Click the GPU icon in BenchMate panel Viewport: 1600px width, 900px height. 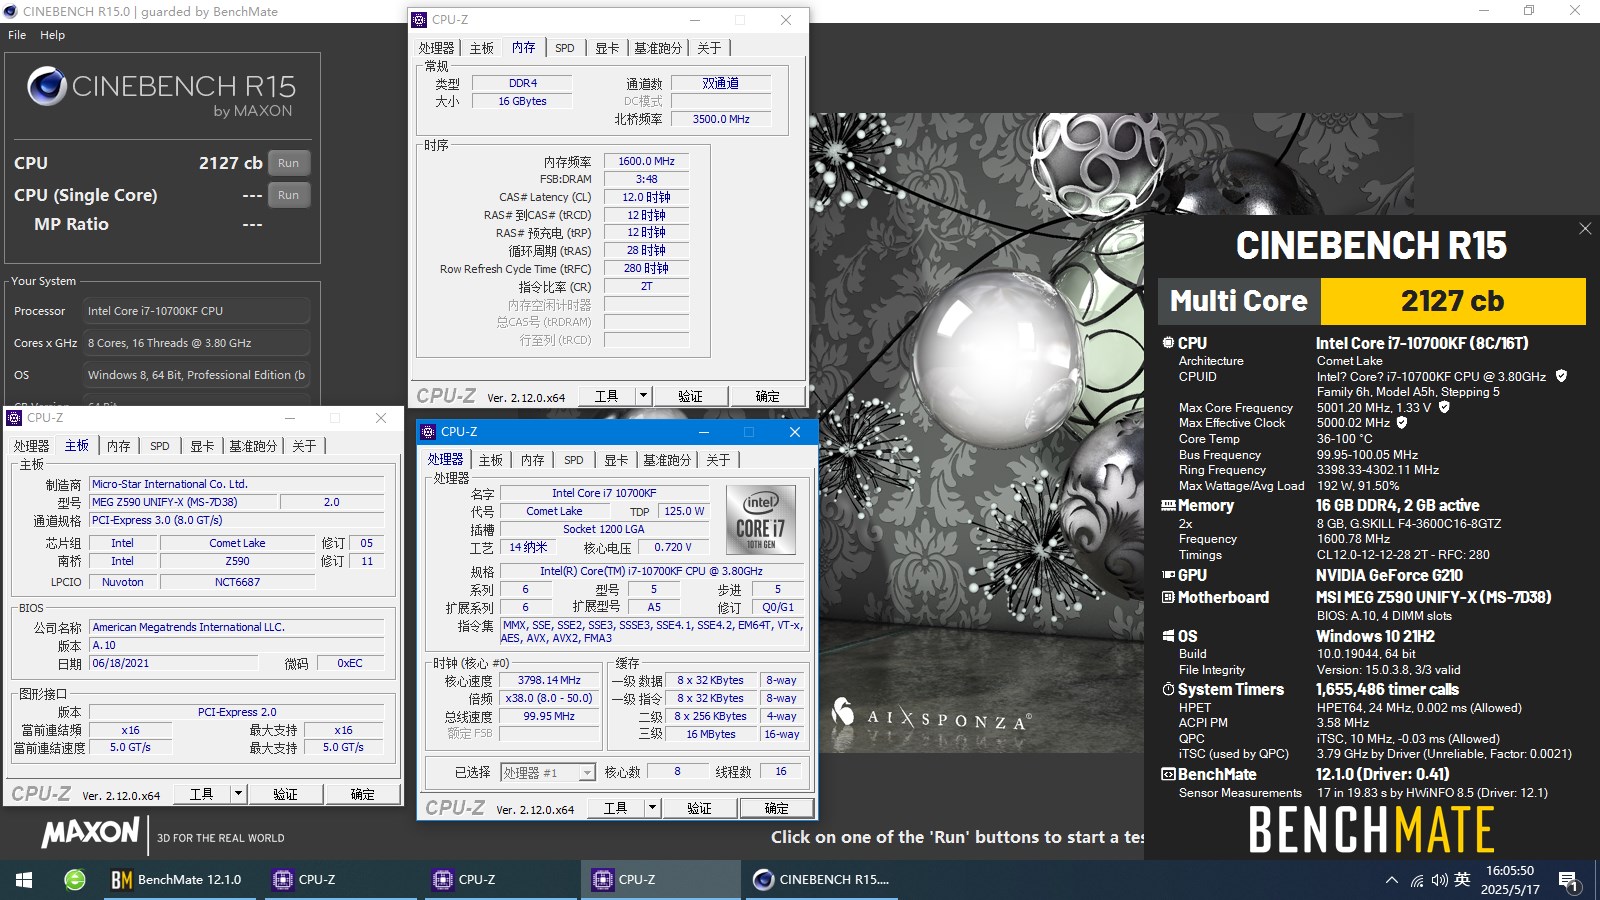click(1168, 576)
